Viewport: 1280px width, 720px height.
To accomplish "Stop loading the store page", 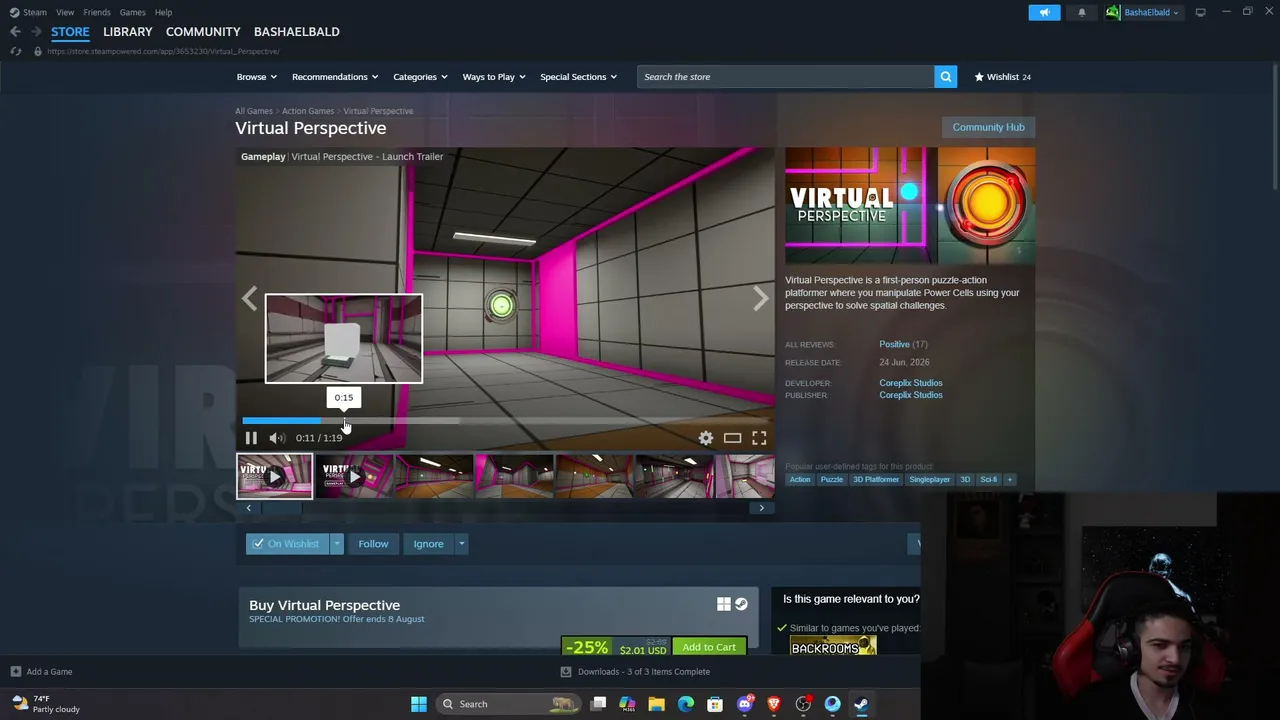I will (15, 51).
